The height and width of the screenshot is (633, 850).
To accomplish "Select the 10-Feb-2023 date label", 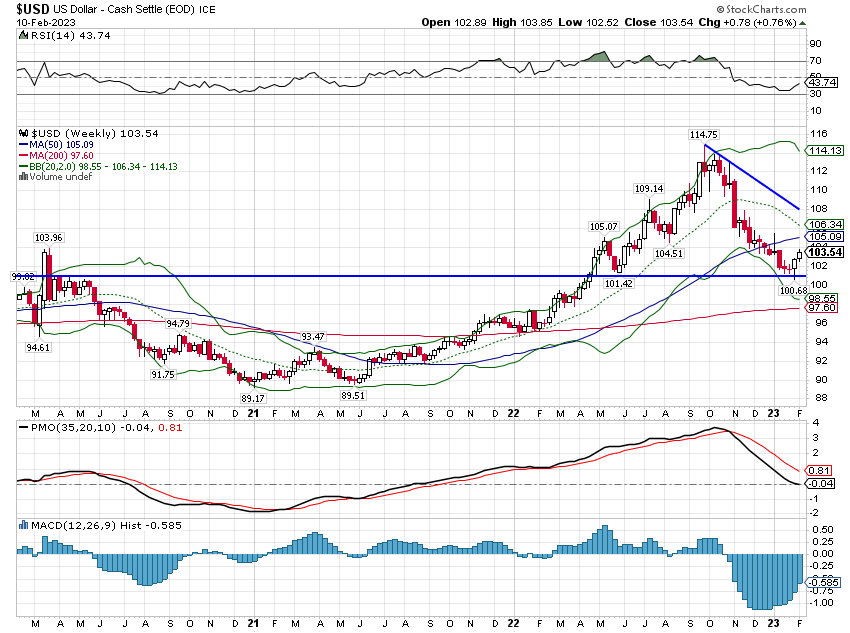I will pos(45,22).
